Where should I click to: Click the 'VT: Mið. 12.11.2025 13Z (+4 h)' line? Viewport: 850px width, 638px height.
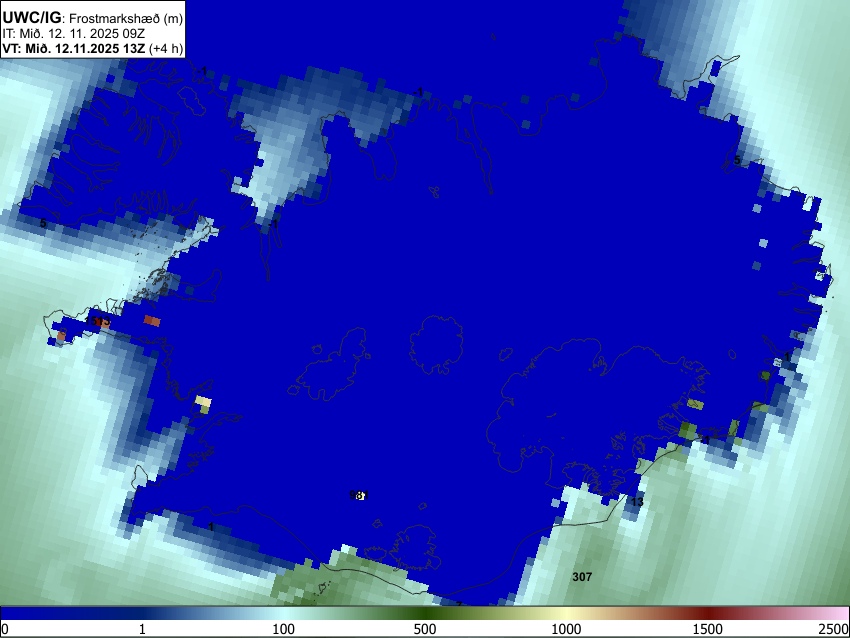coord(93,48)
